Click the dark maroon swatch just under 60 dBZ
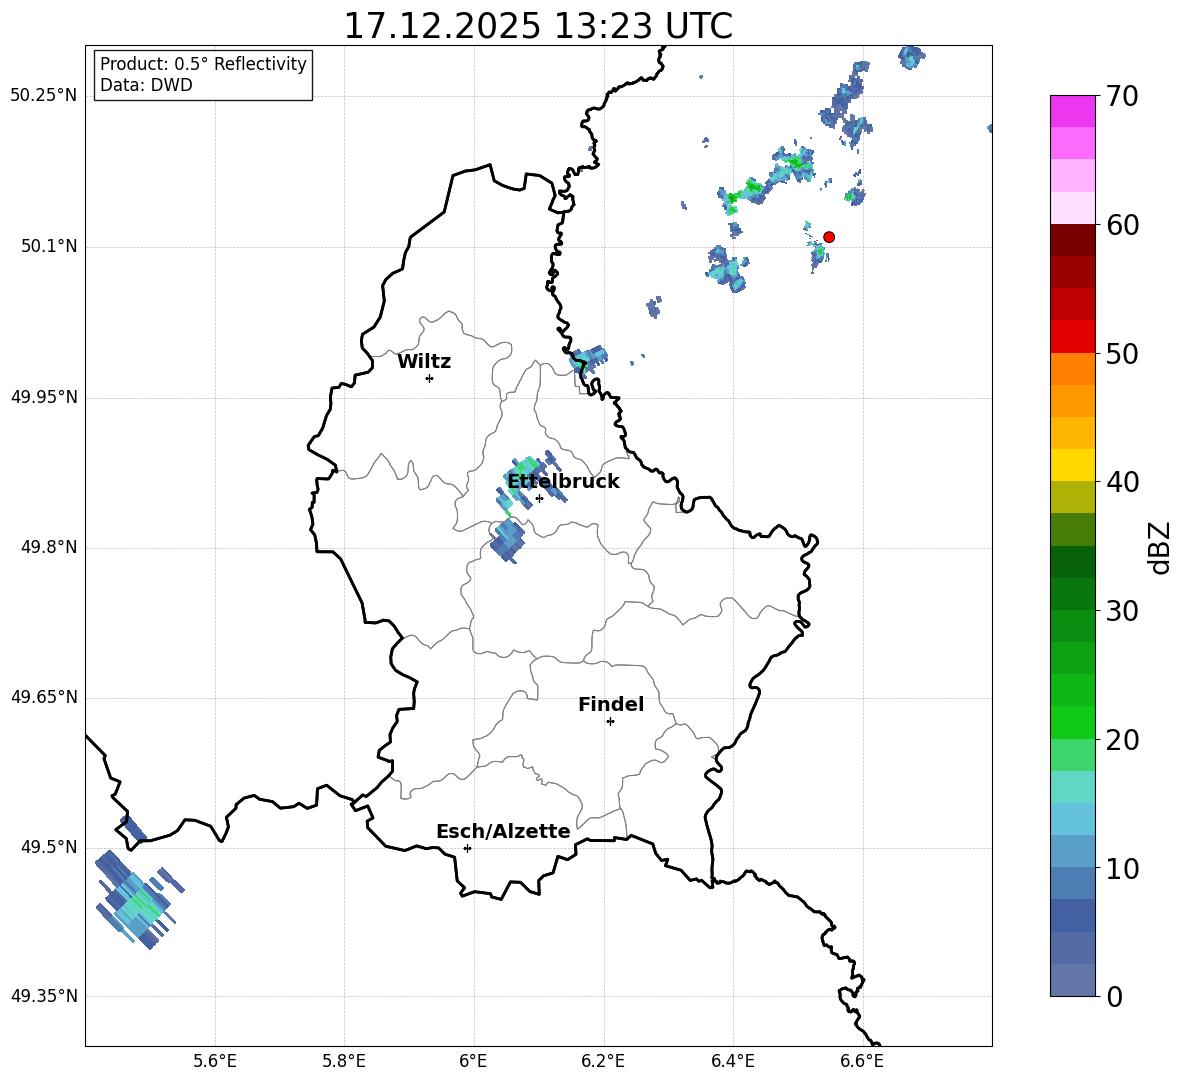 click(x=1072, y=240)
